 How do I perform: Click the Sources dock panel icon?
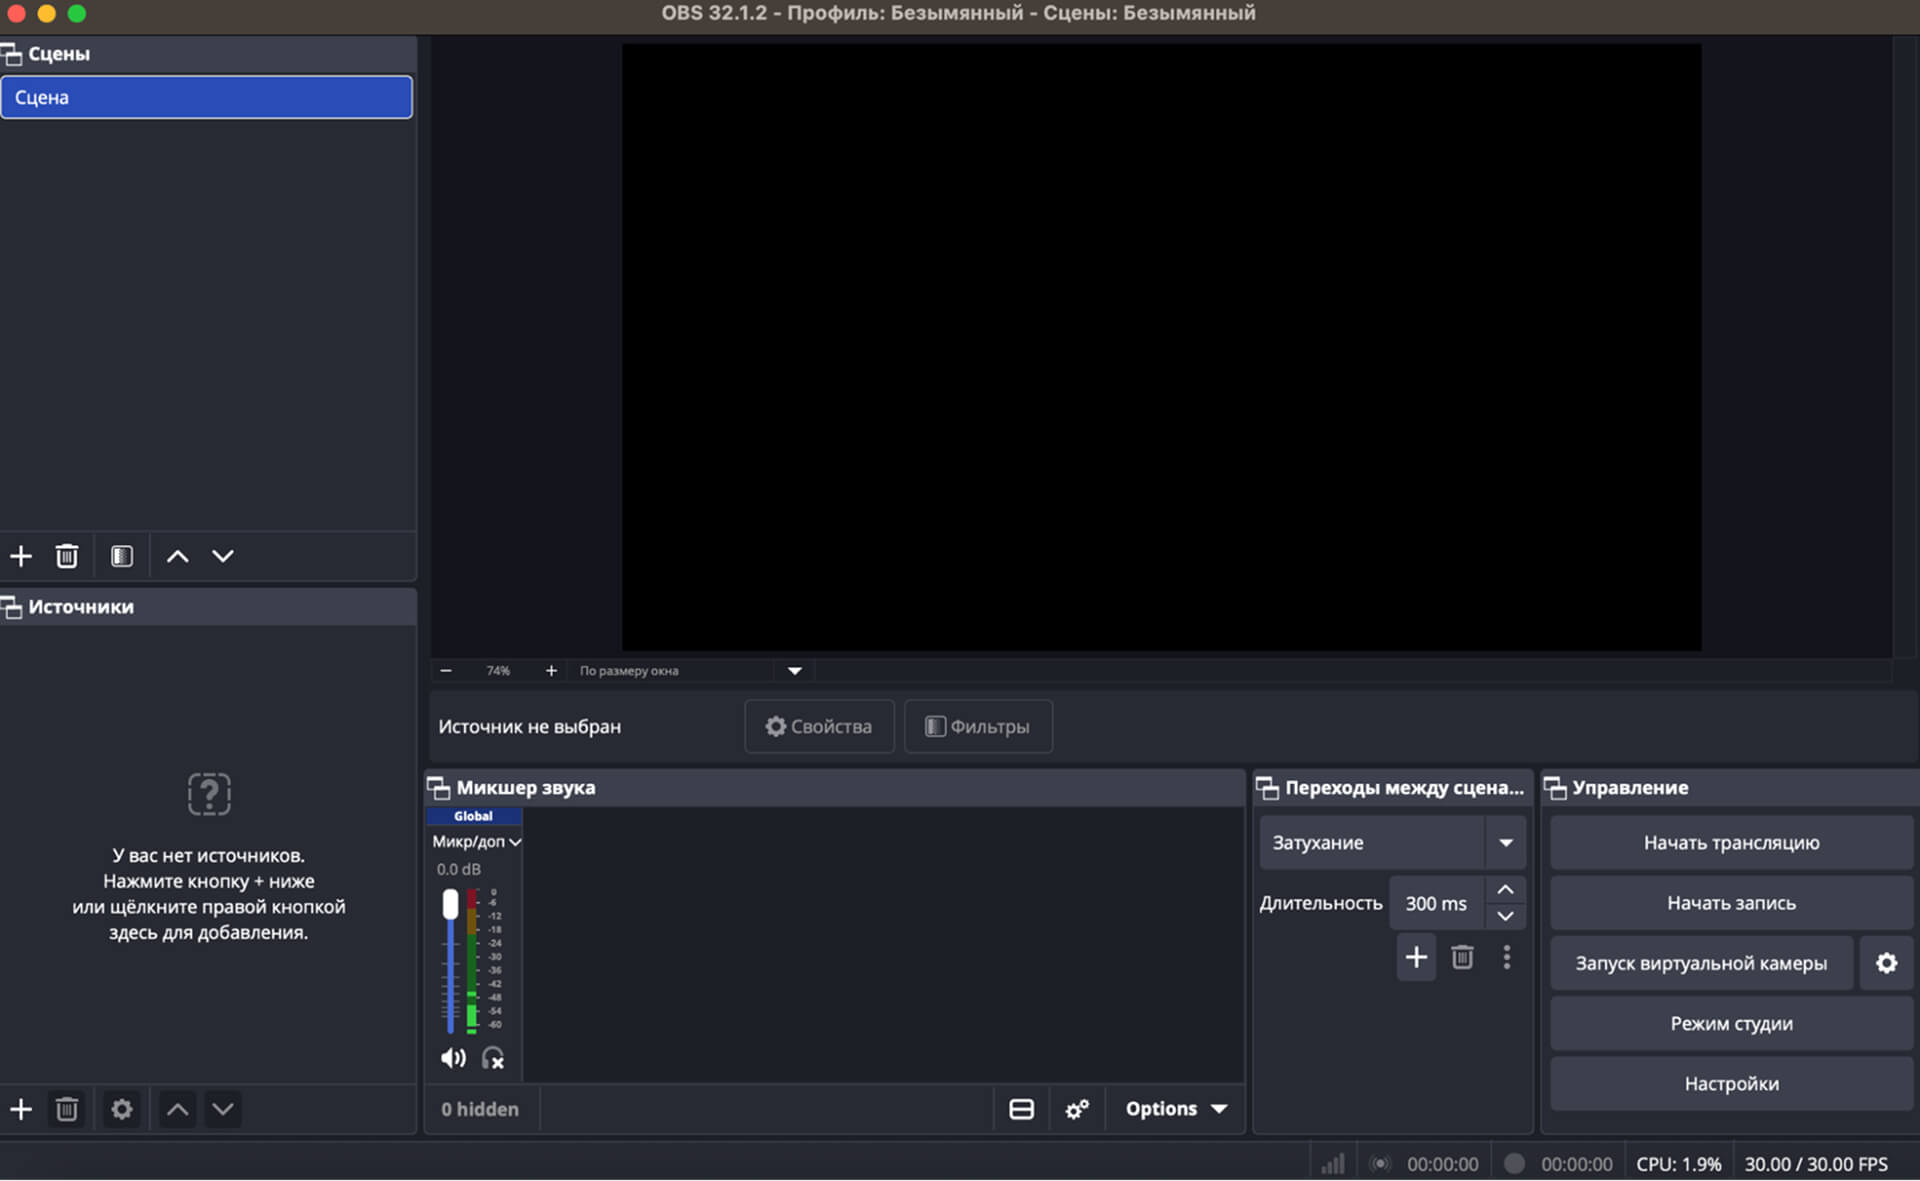tap(11, 607)
